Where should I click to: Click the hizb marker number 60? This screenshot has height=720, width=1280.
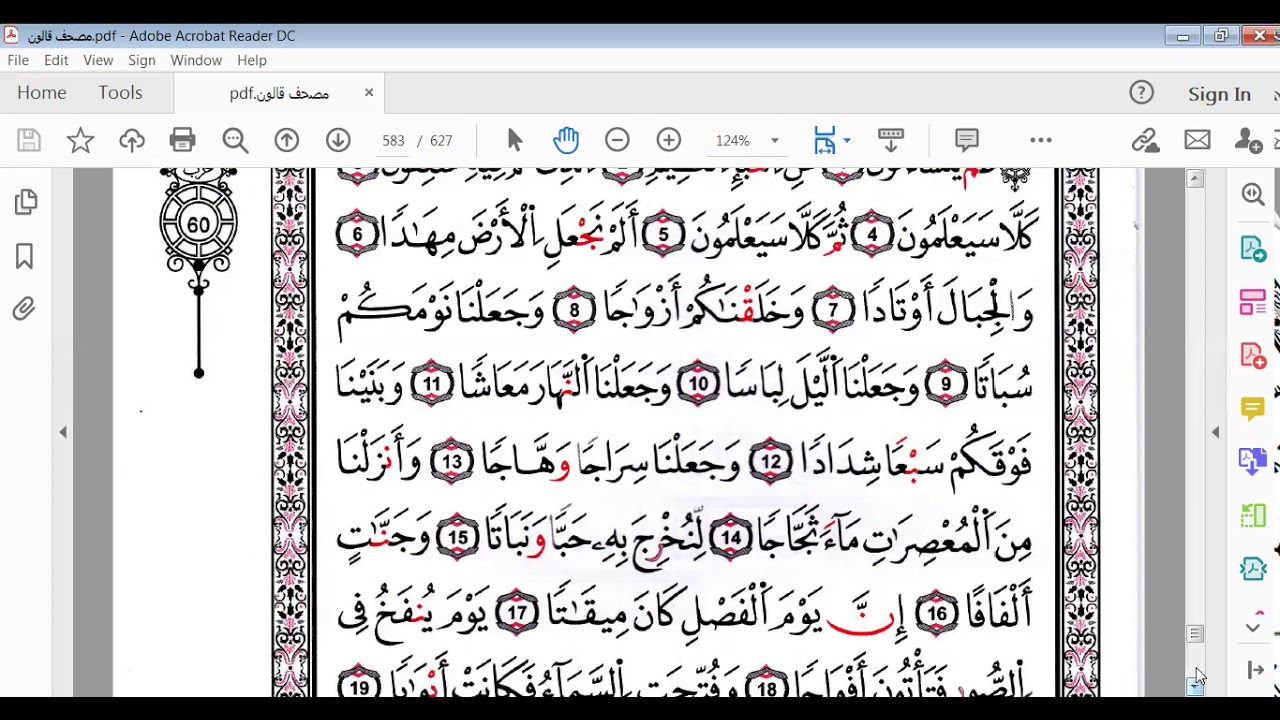198,225
